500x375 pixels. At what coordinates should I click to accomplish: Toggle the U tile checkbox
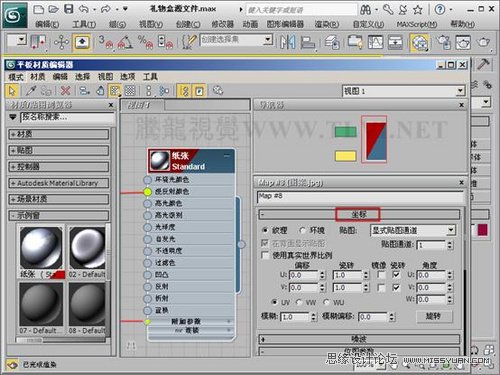(x=396, y=275)
